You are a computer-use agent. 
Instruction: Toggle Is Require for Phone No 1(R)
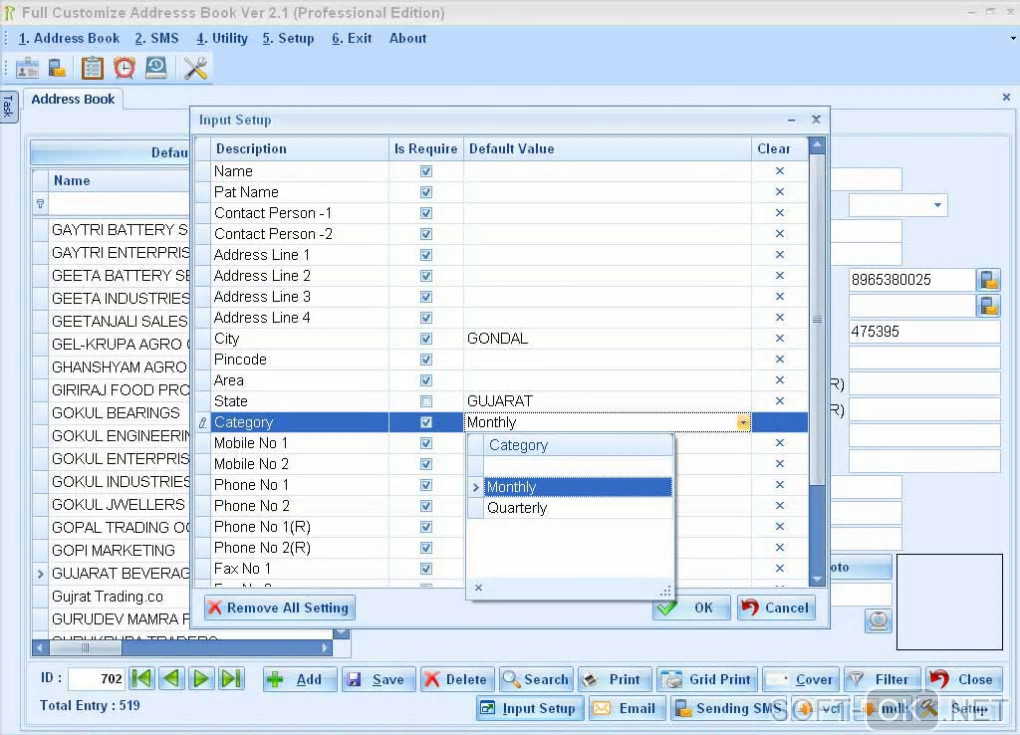(426, 527)
